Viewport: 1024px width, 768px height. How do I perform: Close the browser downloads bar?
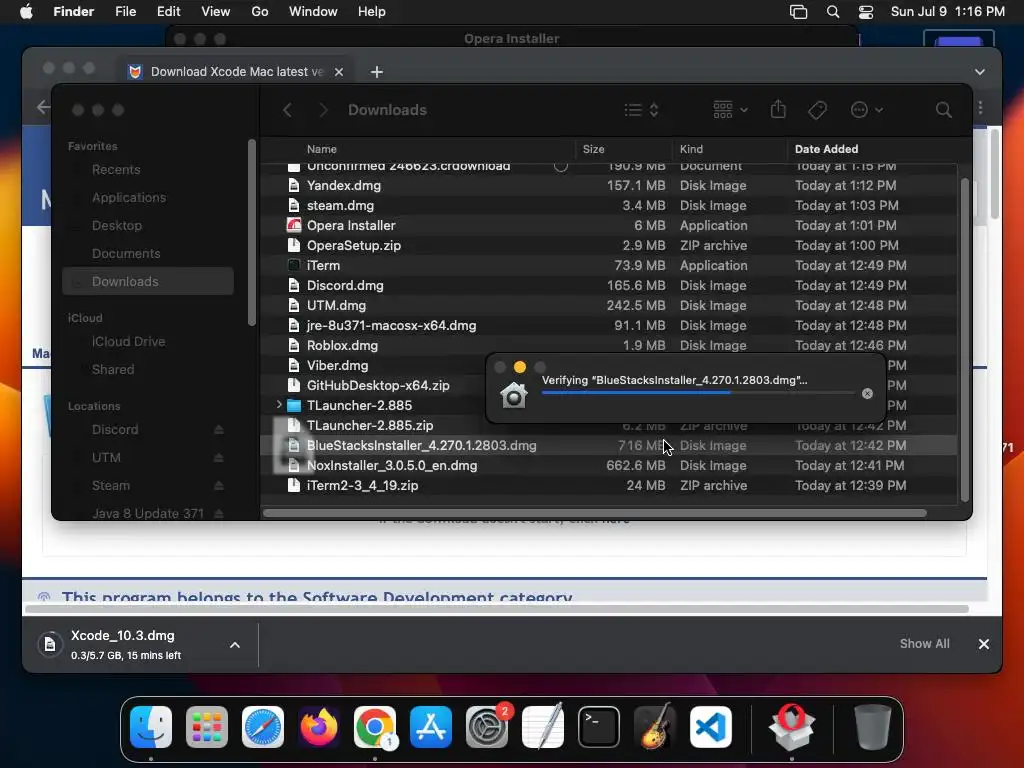point(984,644)
